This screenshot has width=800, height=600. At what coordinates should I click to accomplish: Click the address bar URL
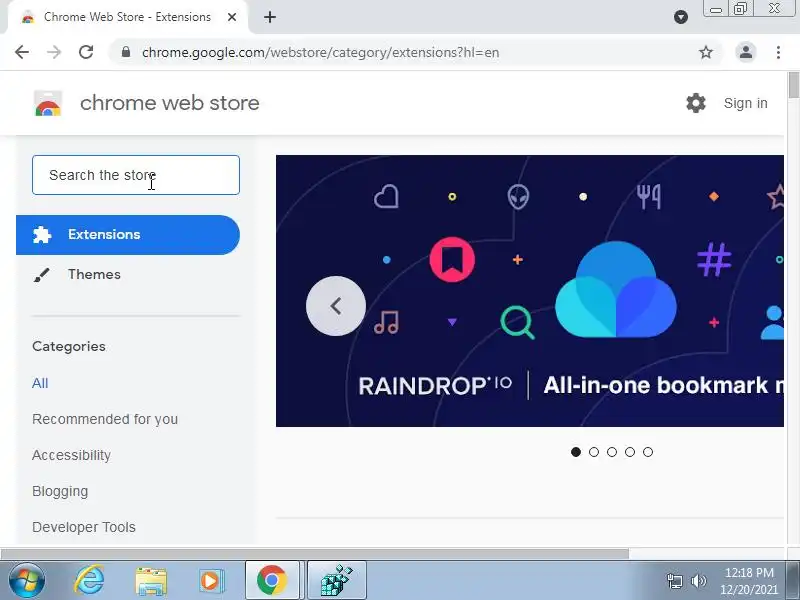(320, 52)
